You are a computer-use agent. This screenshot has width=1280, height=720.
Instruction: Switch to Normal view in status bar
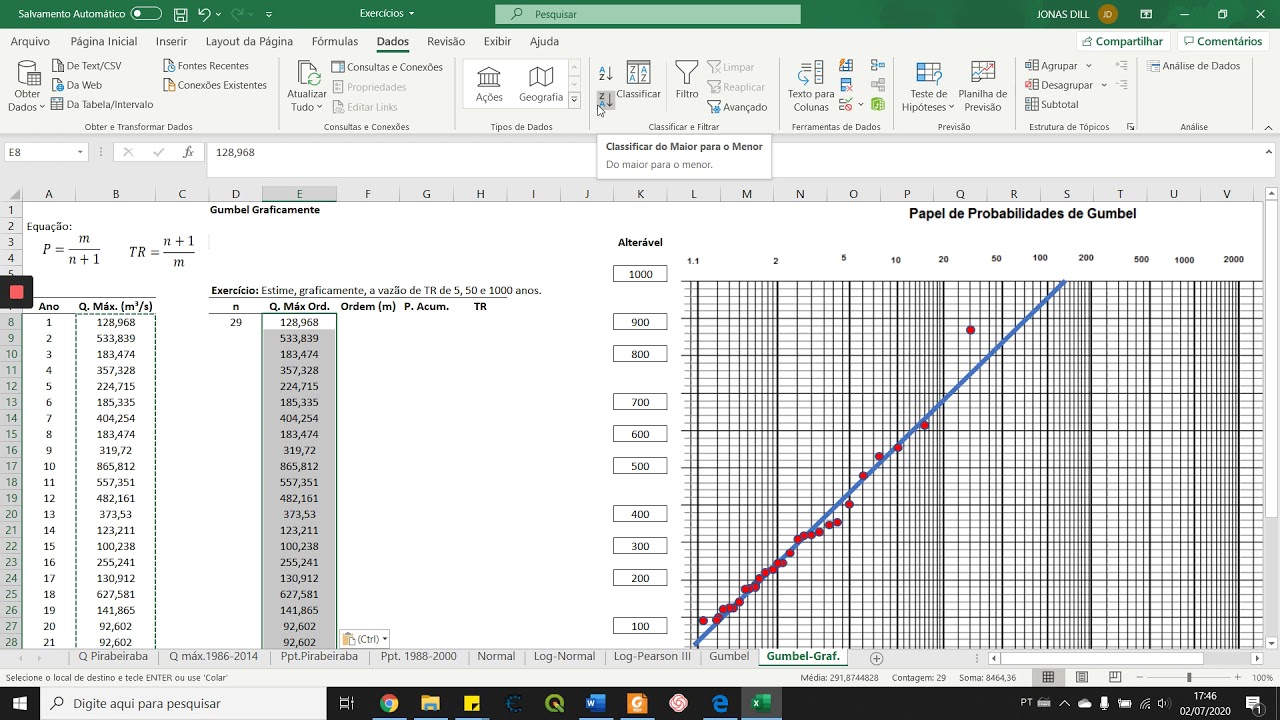point(1048,678)
